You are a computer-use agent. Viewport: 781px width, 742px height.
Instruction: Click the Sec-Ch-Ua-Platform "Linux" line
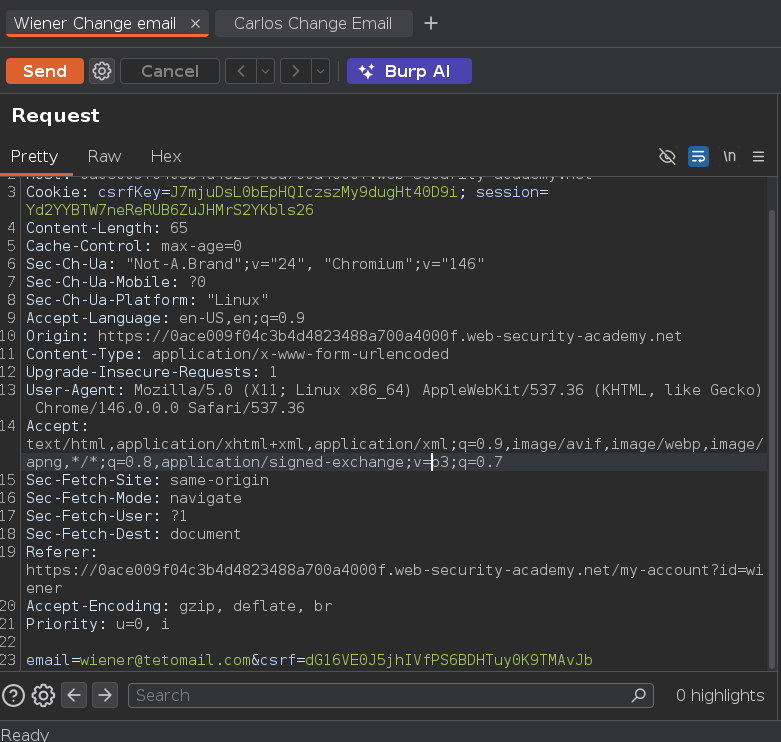[147, 300]
